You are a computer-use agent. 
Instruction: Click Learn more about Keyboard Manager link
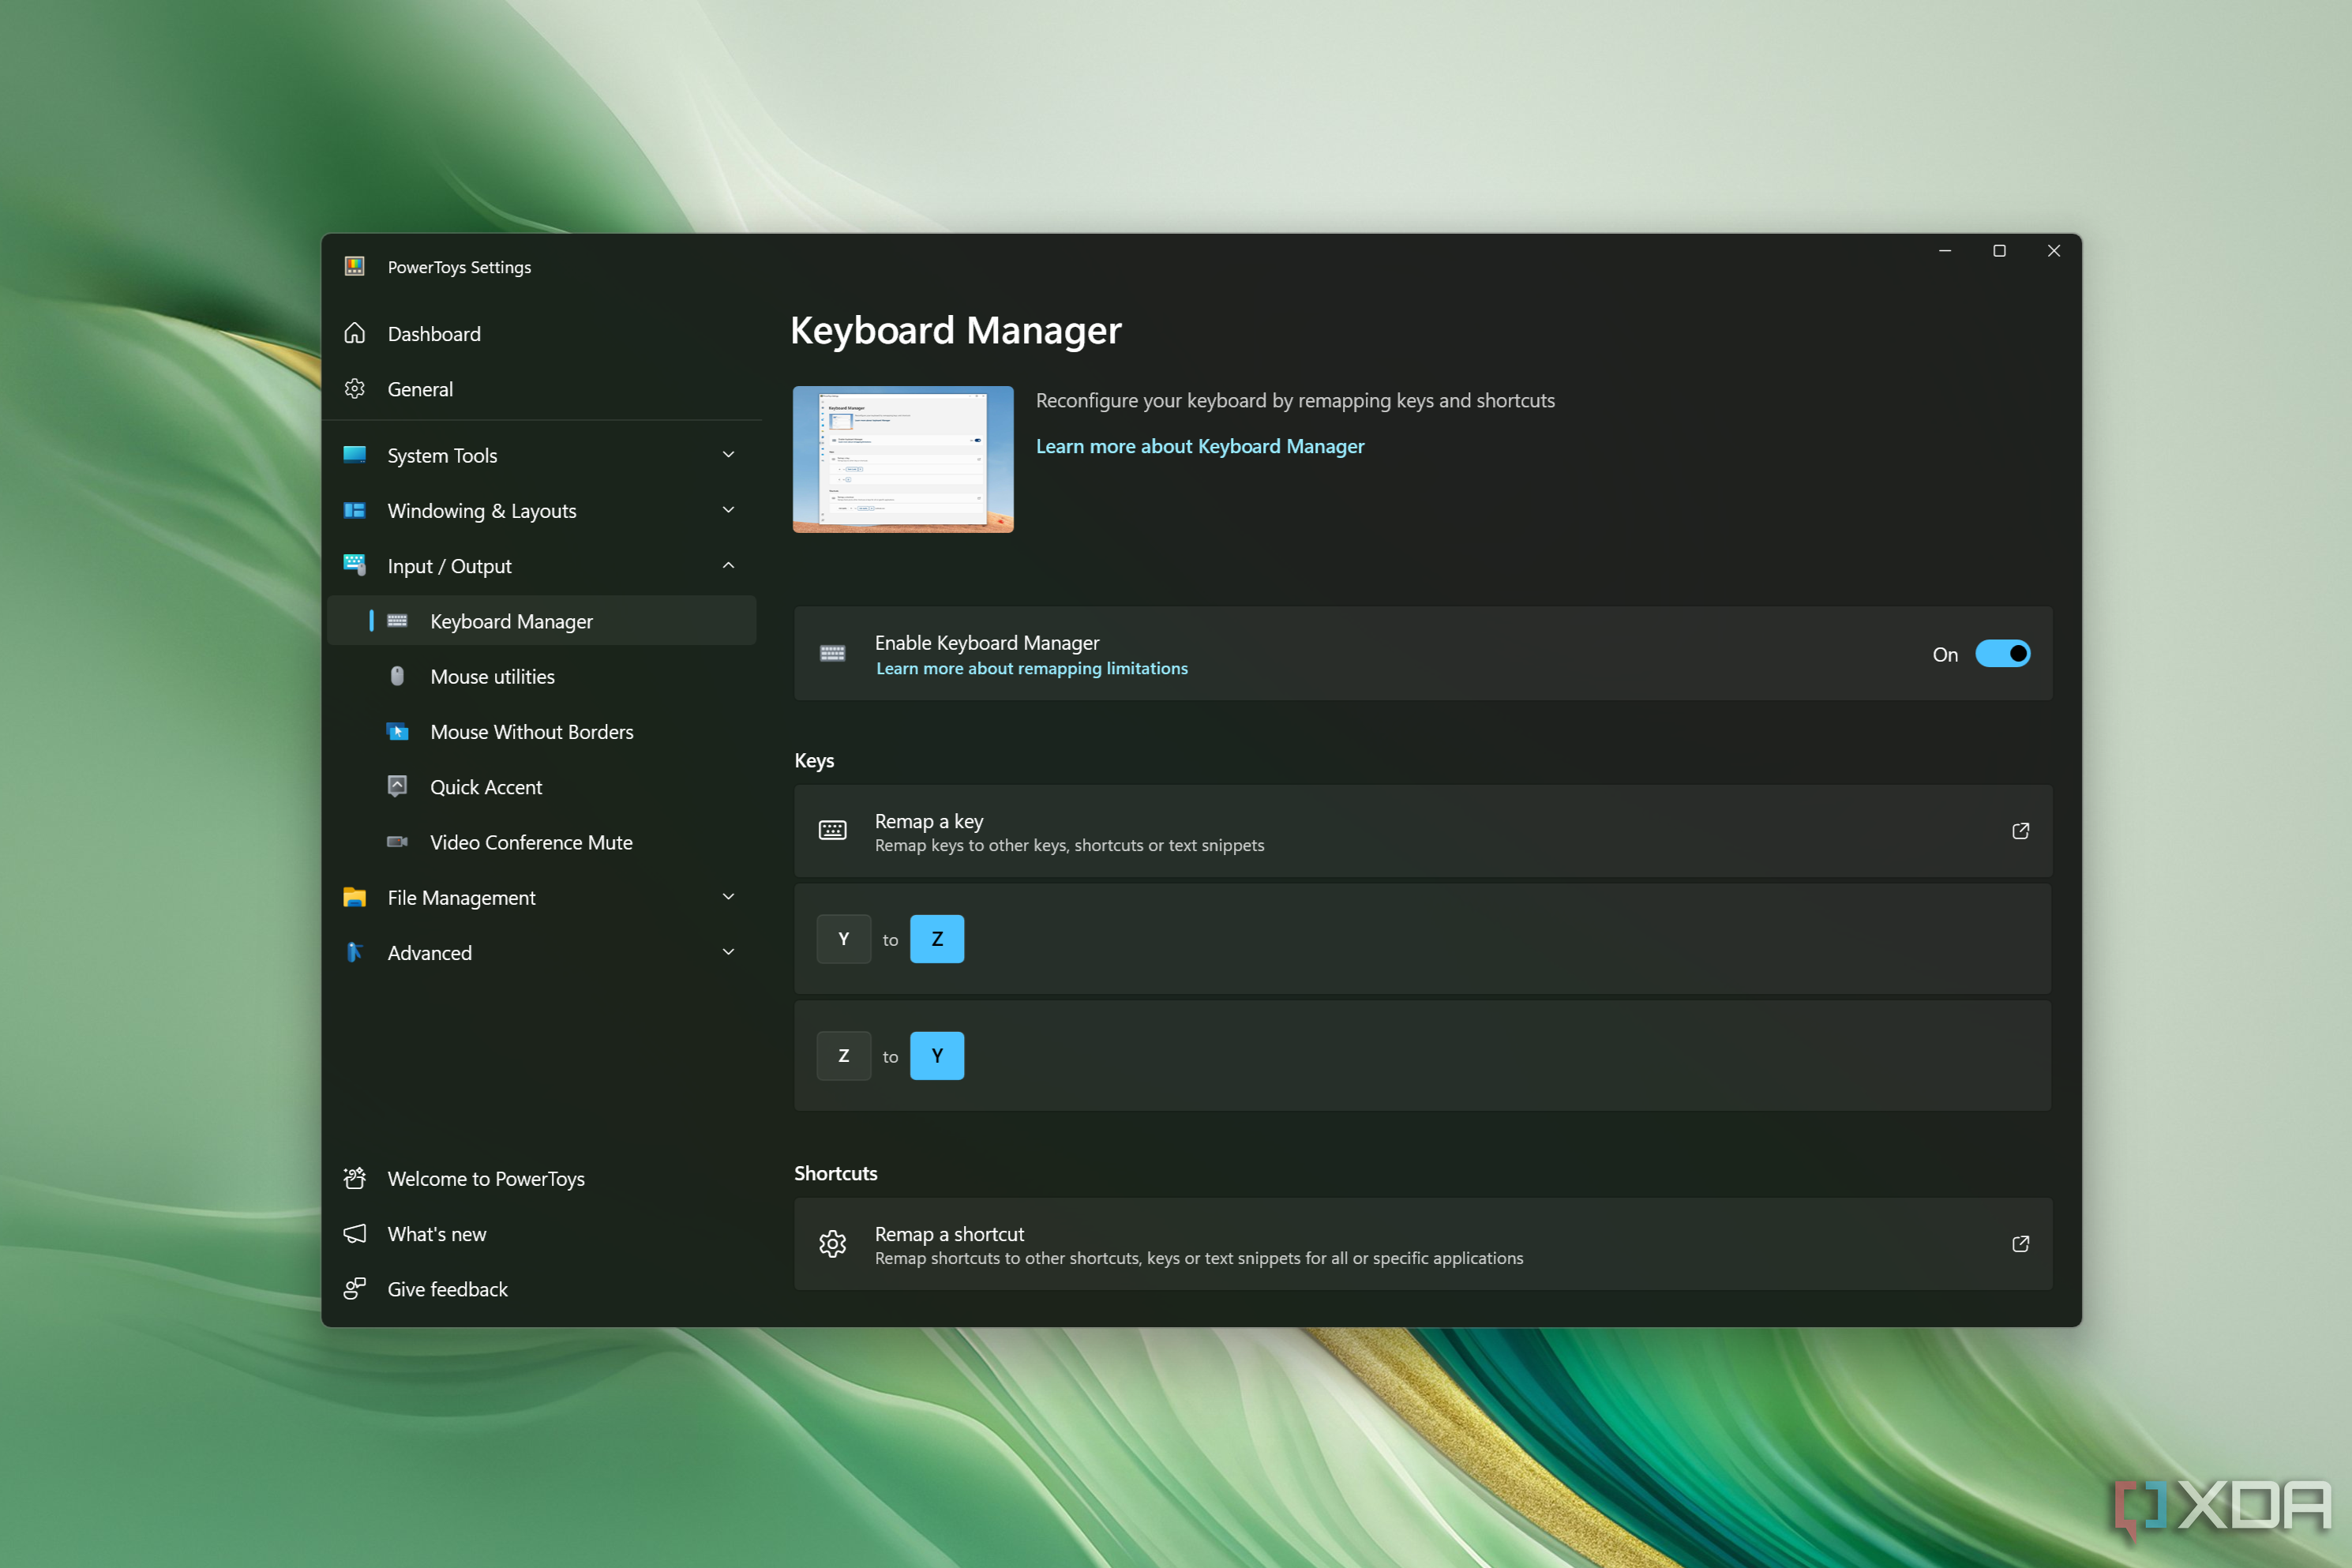click(1201, 446)
